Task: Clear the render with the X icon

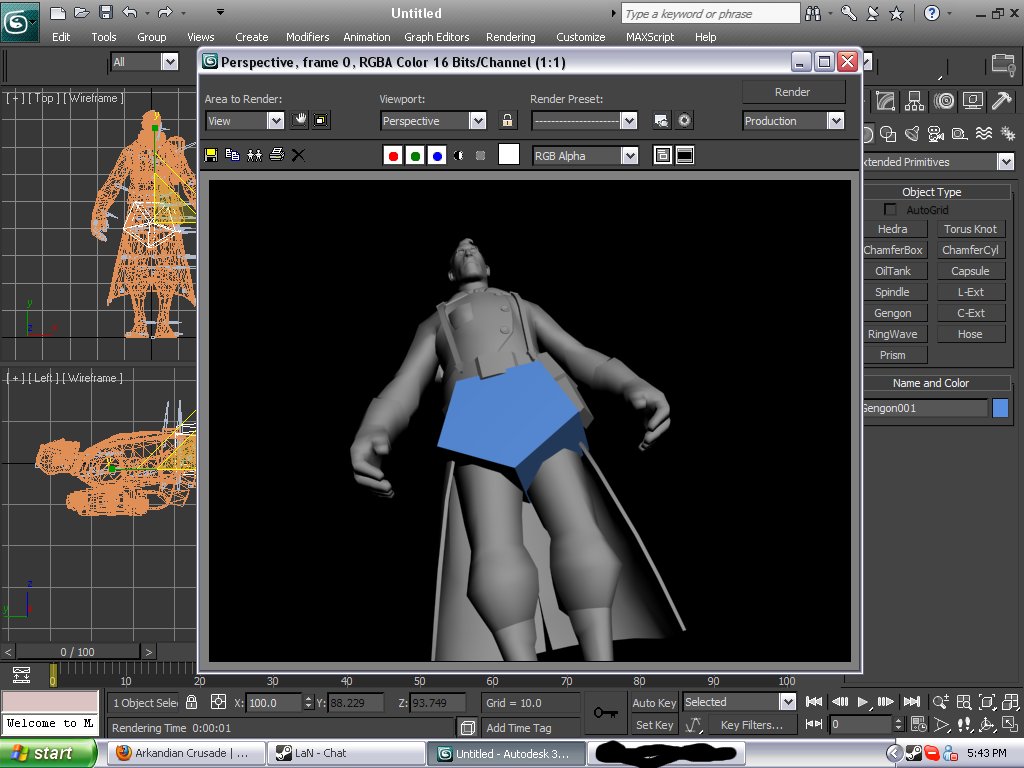Action: point(298,155)
